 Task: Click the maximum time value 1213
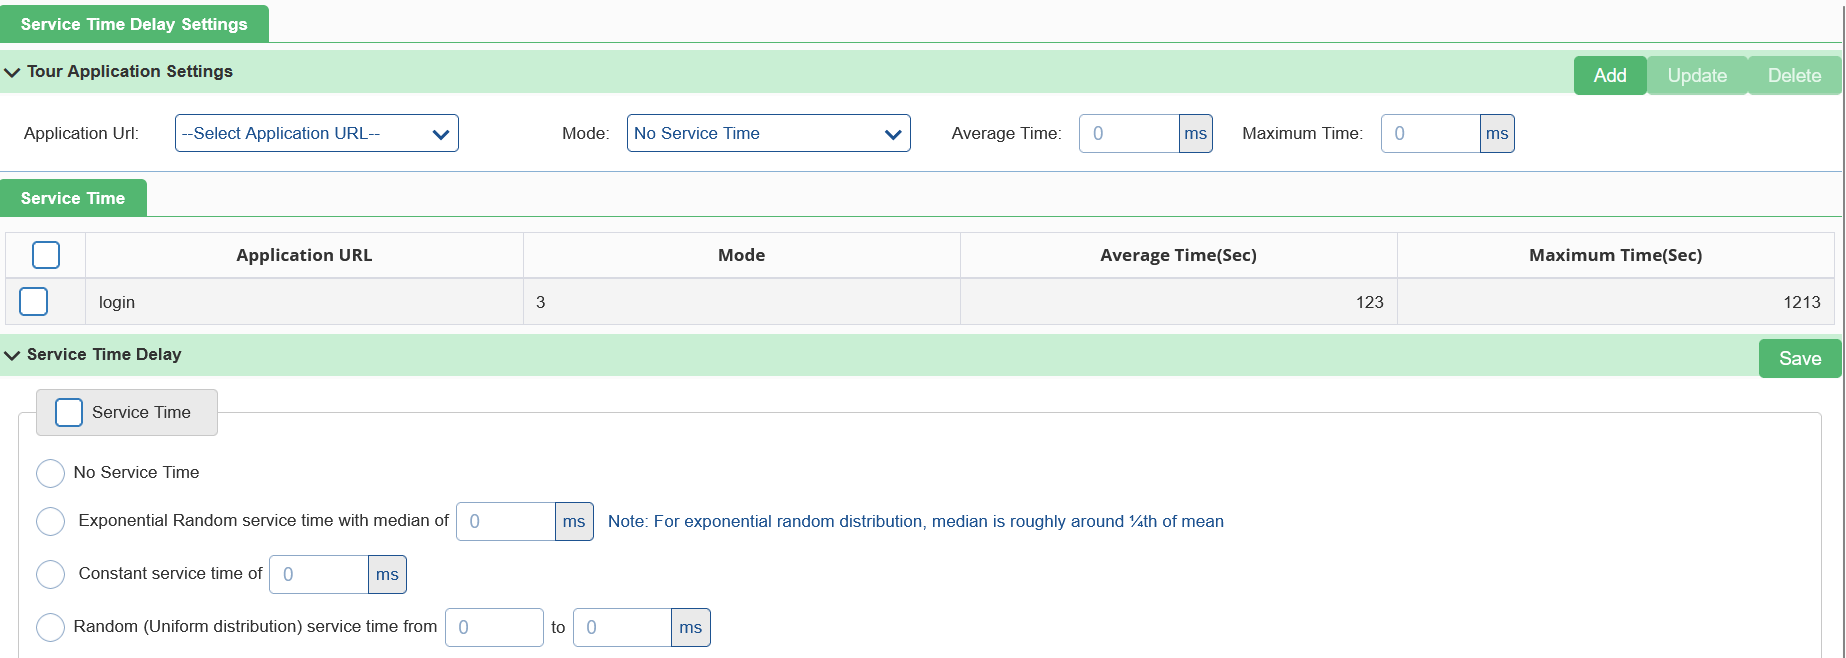pyautogui.click(x=1802, y=302)
